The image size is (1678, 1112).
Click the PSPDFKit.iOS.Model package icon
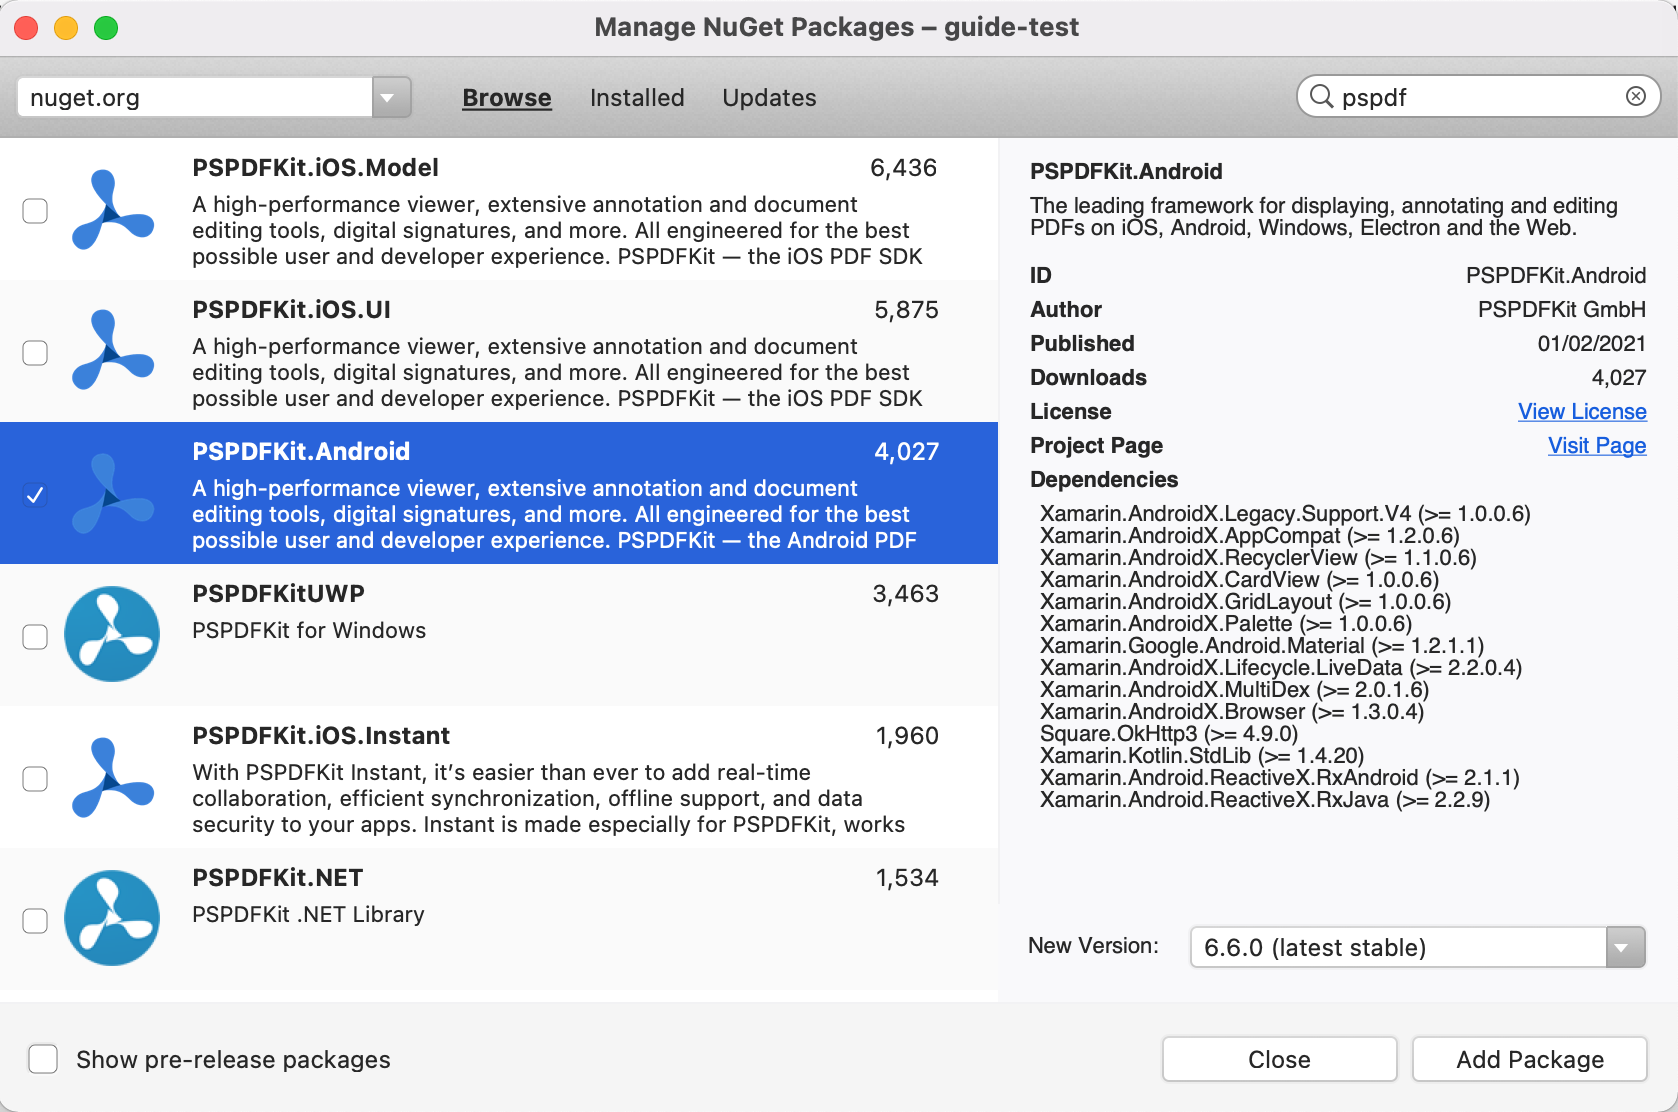click(112, 210)
